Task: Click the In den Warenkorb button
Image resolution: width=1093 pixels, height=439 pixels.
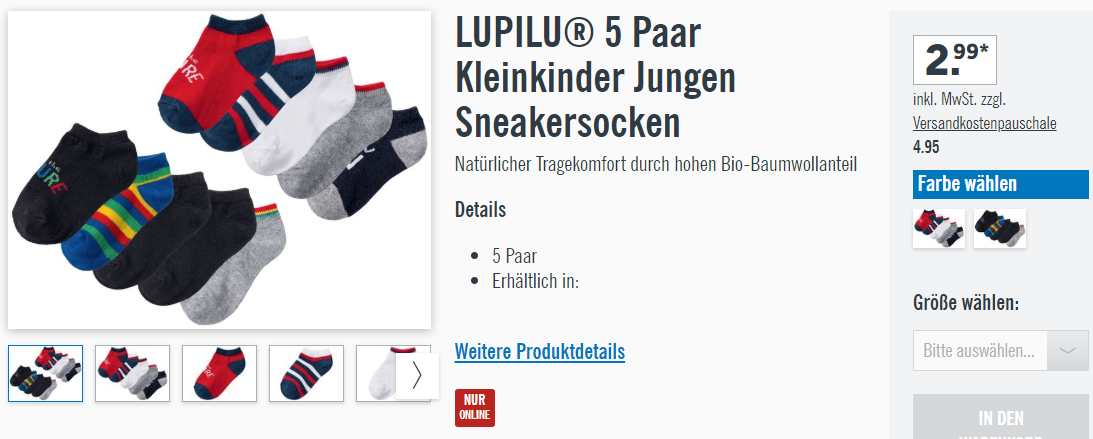Action: (1000, 417)
